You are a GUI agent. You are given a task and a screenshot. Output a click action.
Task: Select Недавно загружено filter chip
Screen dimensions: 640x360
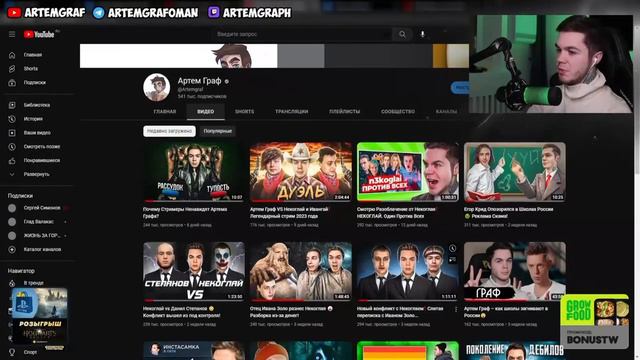click(x=169, y=131)
